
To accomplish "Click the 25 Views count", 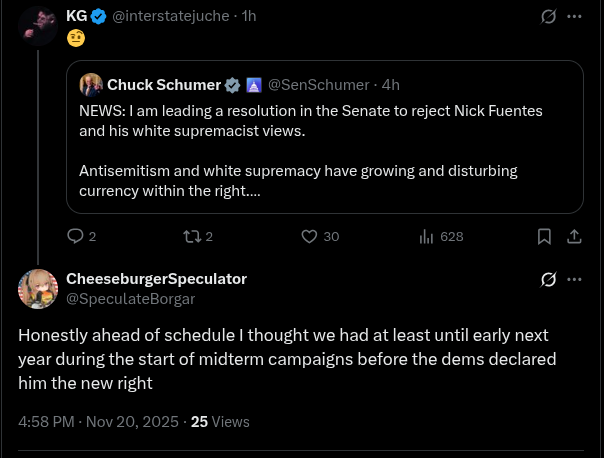I will [220, 422].
